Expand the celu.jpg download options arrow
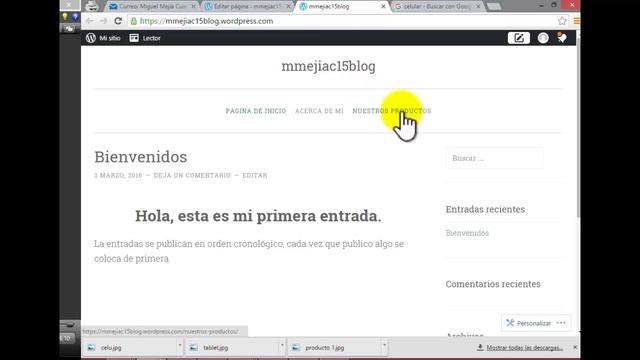The width and height of the screenshot is (640, 360). coord(180,345)
